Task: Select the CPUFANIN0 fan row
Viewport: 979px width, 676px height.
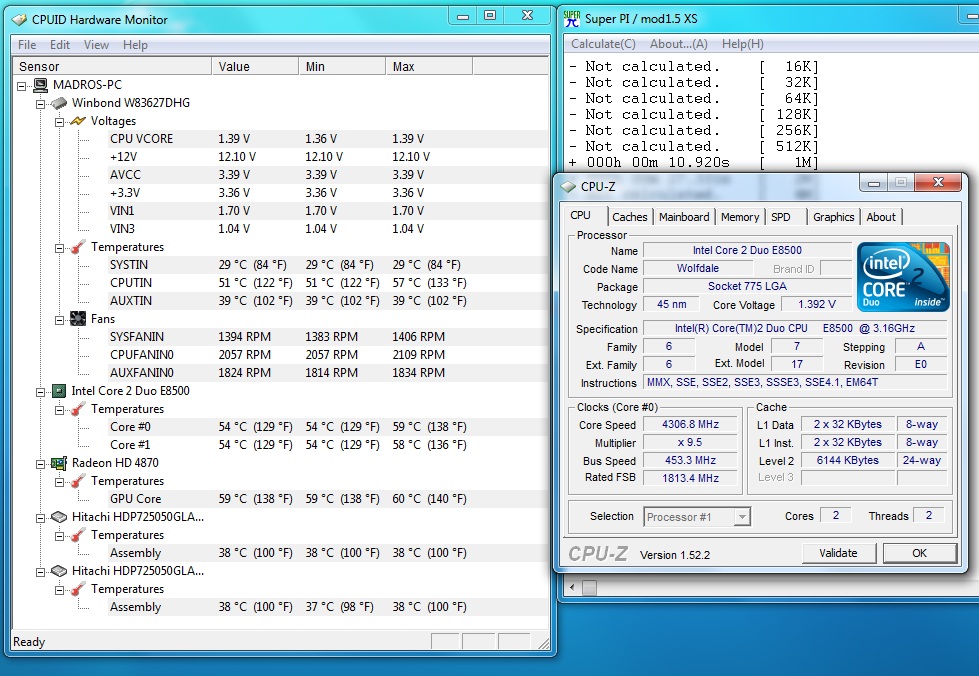Action: tap(328, 355)
